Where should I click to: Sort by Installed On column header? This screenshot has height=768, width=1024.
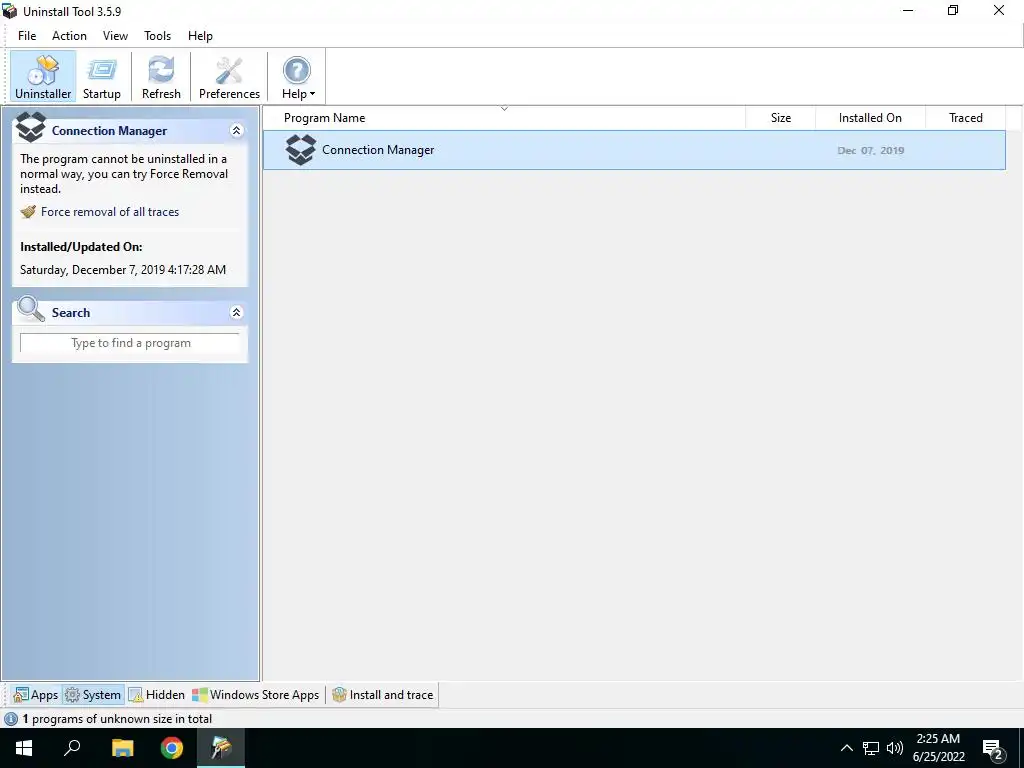point(870,118)
